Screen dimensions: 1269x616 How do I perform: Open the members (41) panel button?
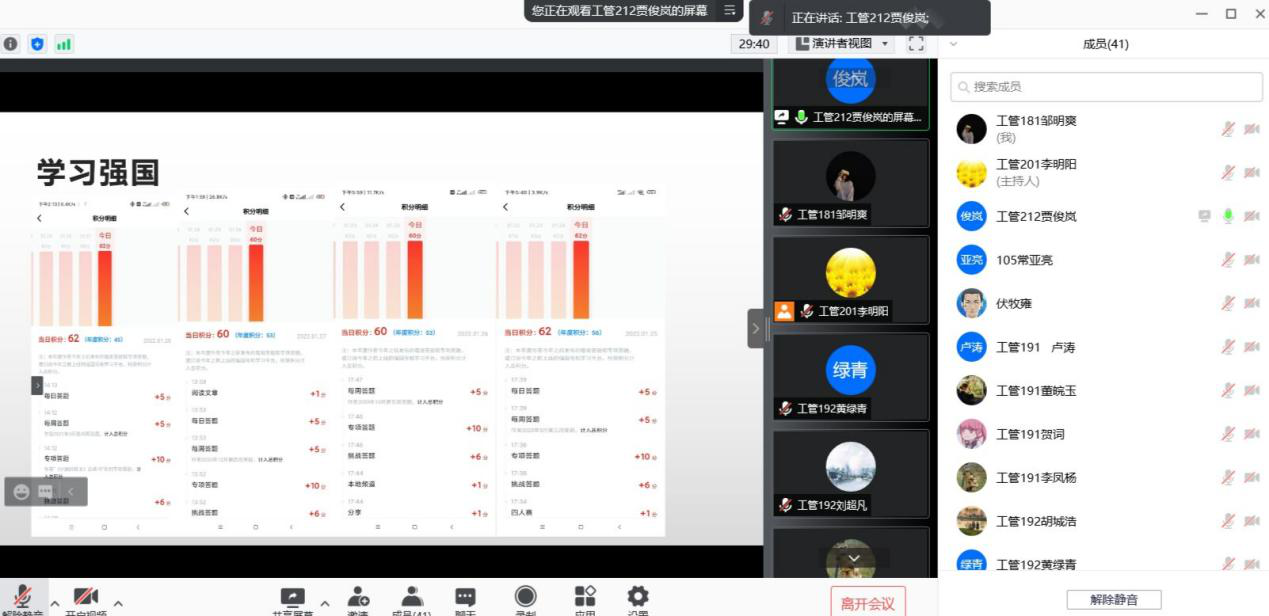point(411,598)
